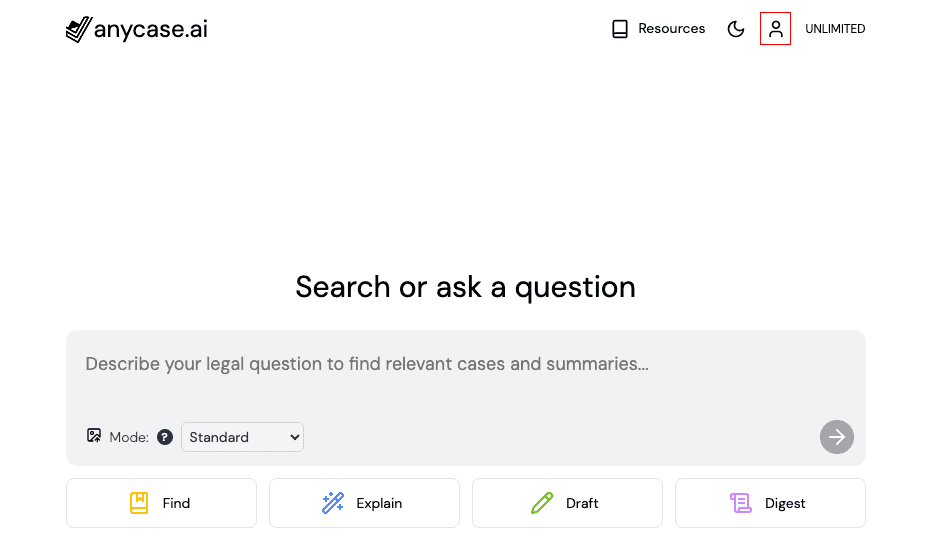Toggle dark mode with the moon icon
Viewport: 928px width, 560px height.
[x=736, y=28]
